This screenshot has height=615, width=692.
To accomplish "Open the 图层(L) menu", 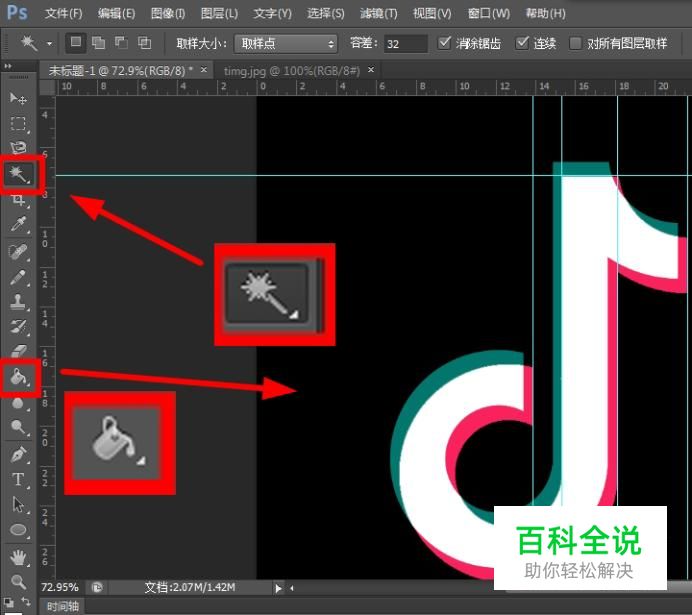I will (x=219, y=14).
